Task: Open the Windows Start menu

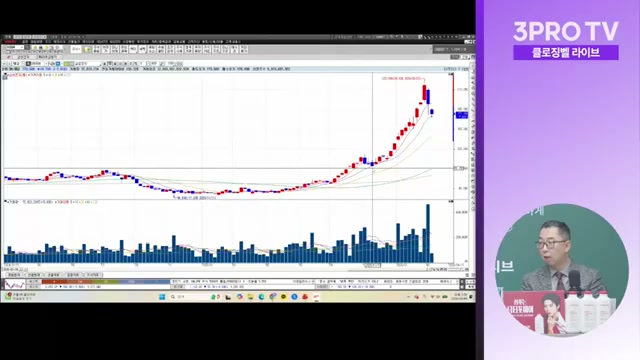Action: tap(162, 297)
